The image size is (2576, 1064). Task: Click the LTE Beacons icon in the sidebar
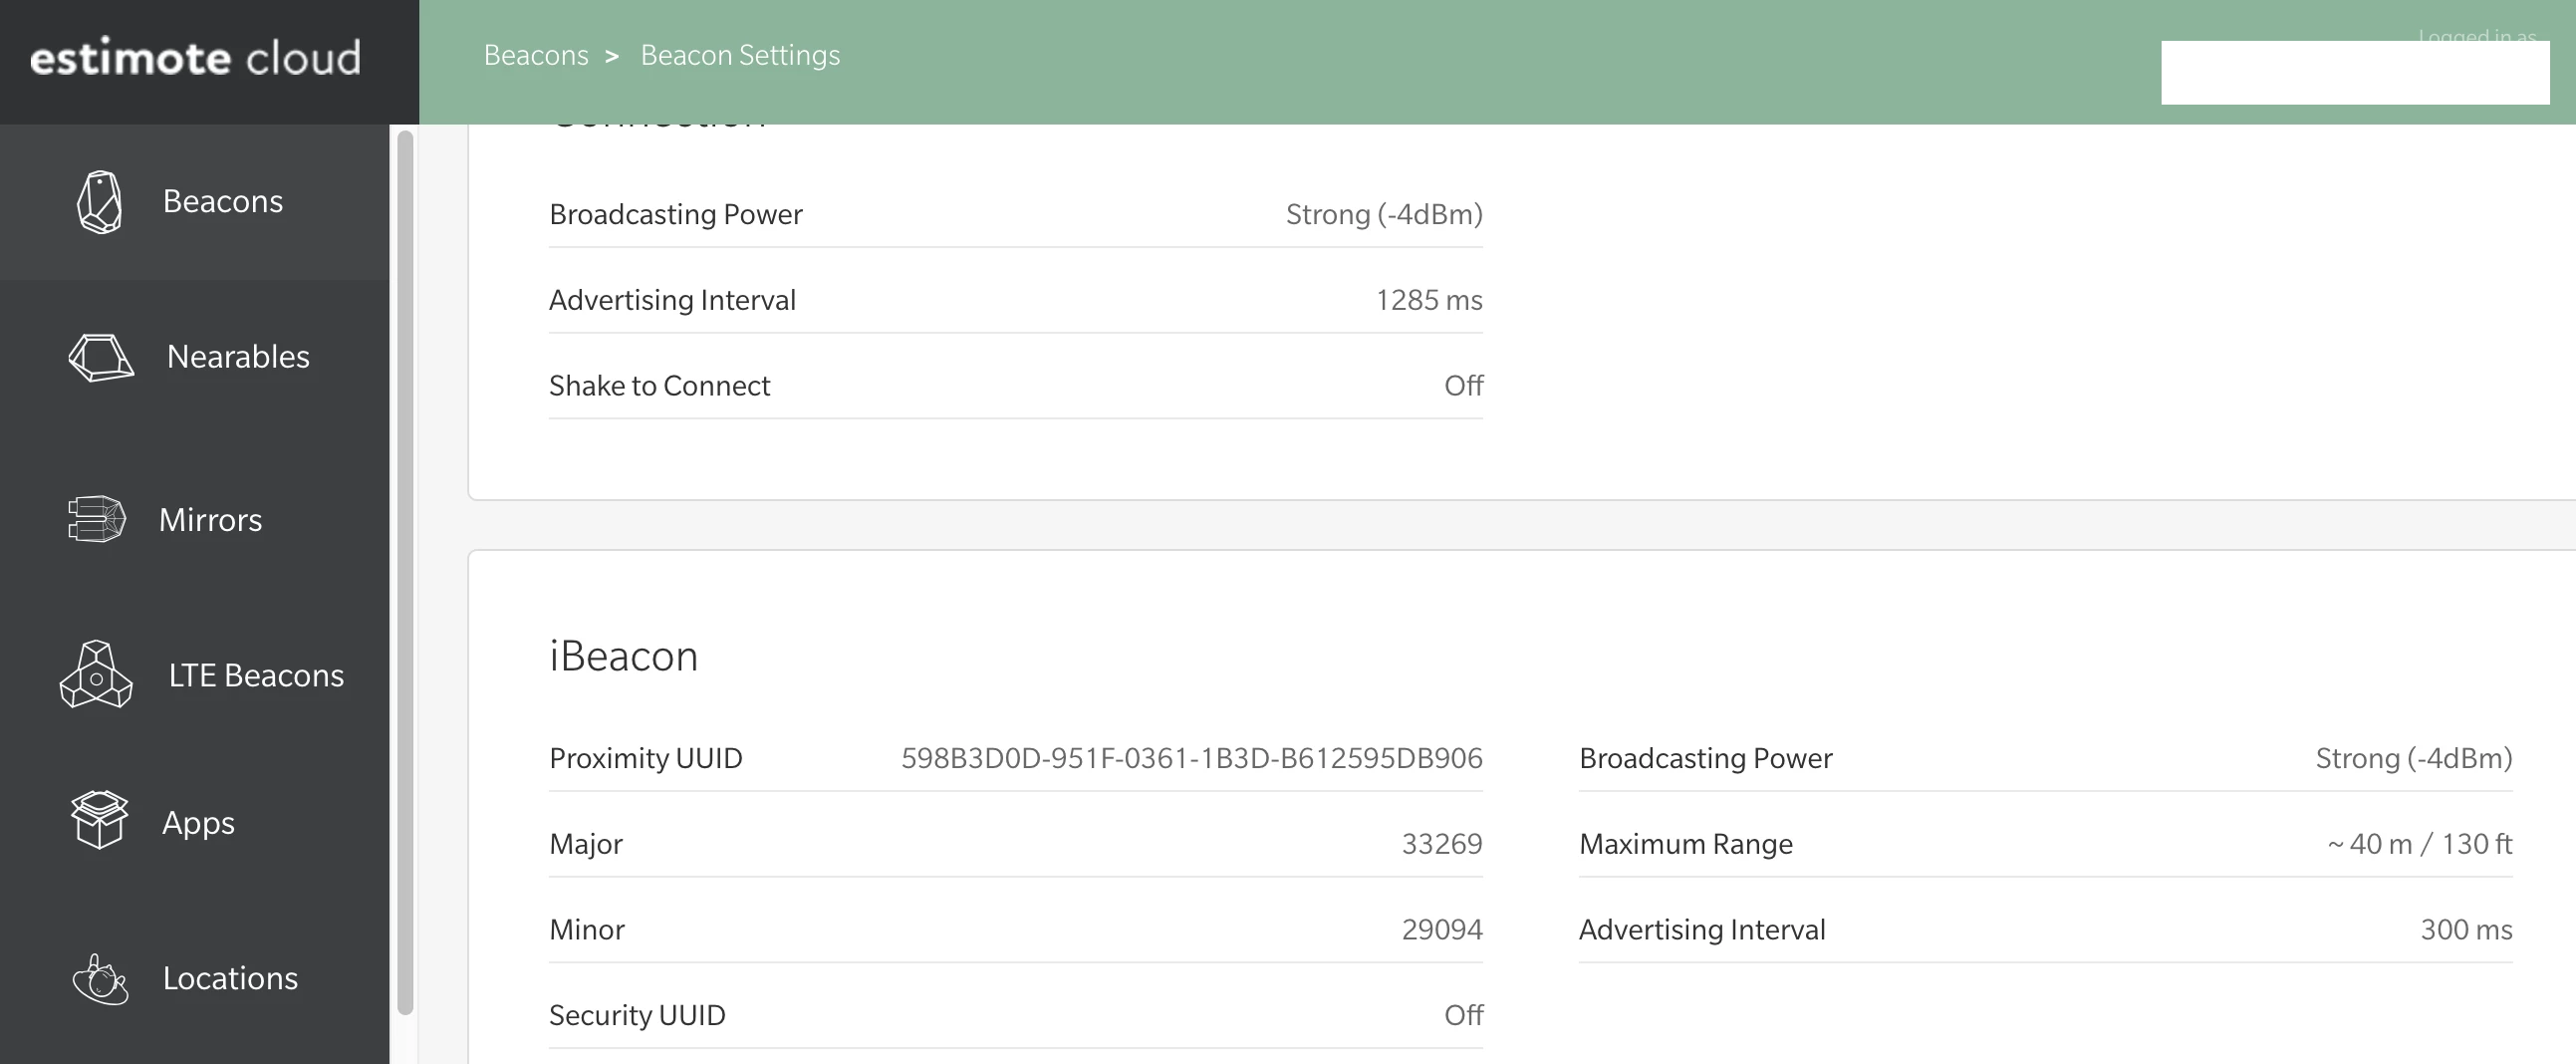click(x=96, y=675)
